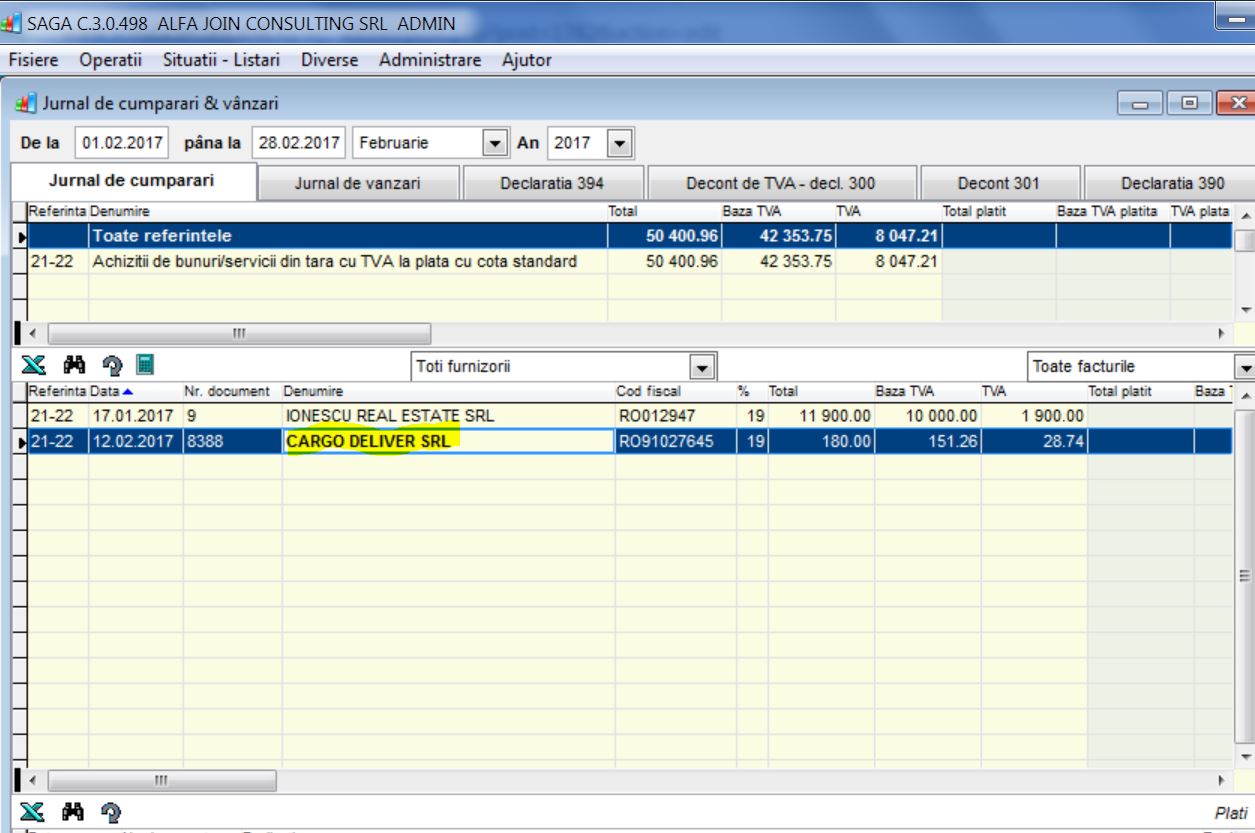This screenshot has width=1255, height=833.
Task: Click right arrow of invoice list horizontal scrollbar
Action: [1221, 779]
